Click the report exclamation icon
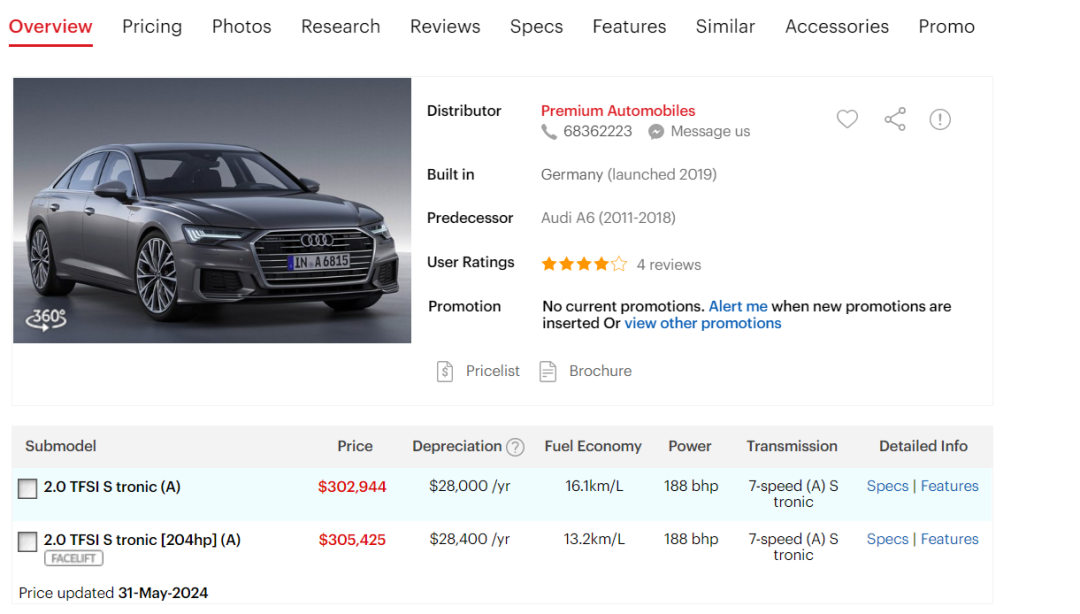1080x614 pixels. (939, 119)
